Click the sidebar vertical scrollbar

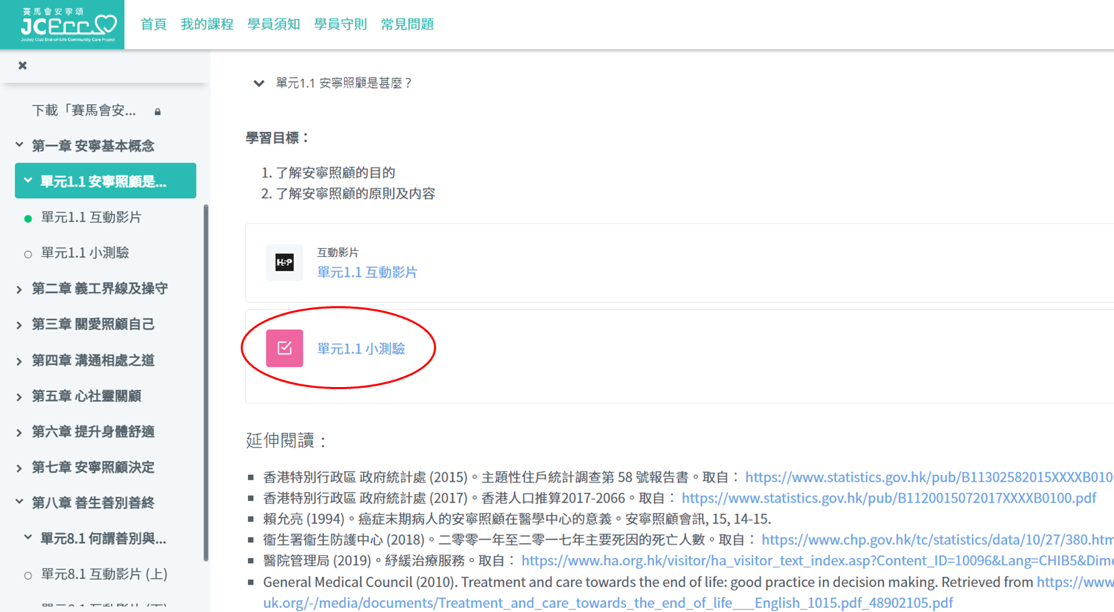point(206,380)
